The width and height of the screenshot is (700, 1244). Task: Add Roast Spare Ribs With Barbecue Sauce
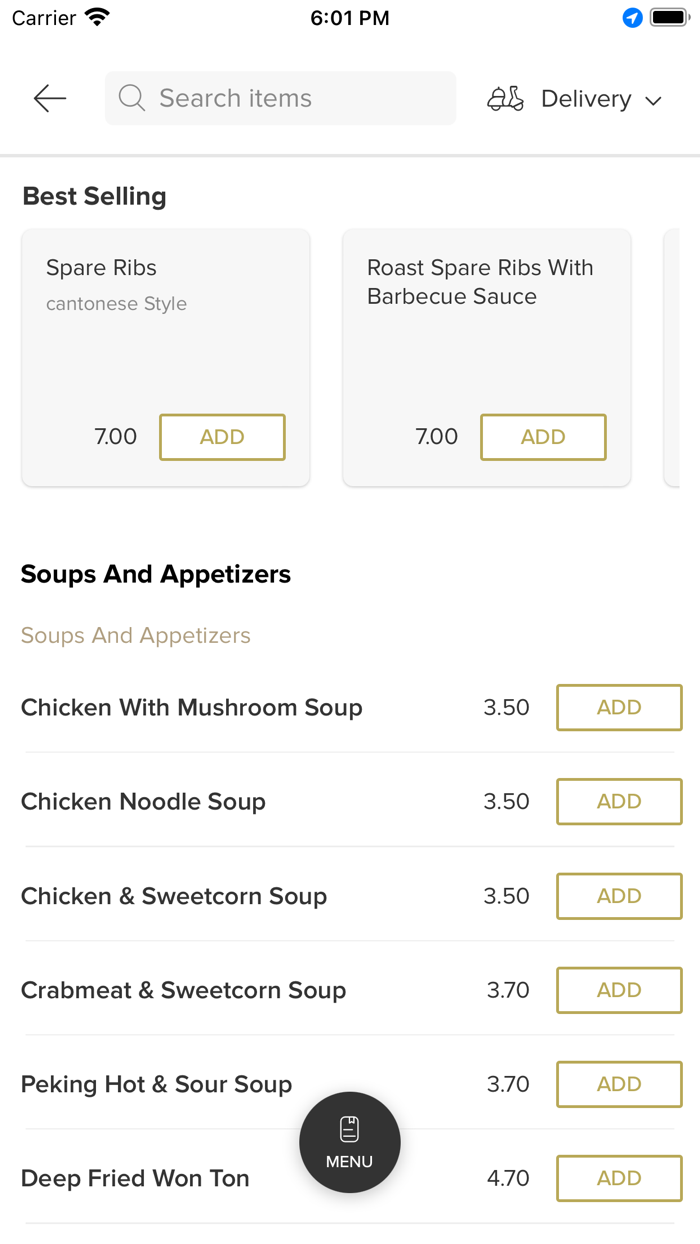click(543, 437)
